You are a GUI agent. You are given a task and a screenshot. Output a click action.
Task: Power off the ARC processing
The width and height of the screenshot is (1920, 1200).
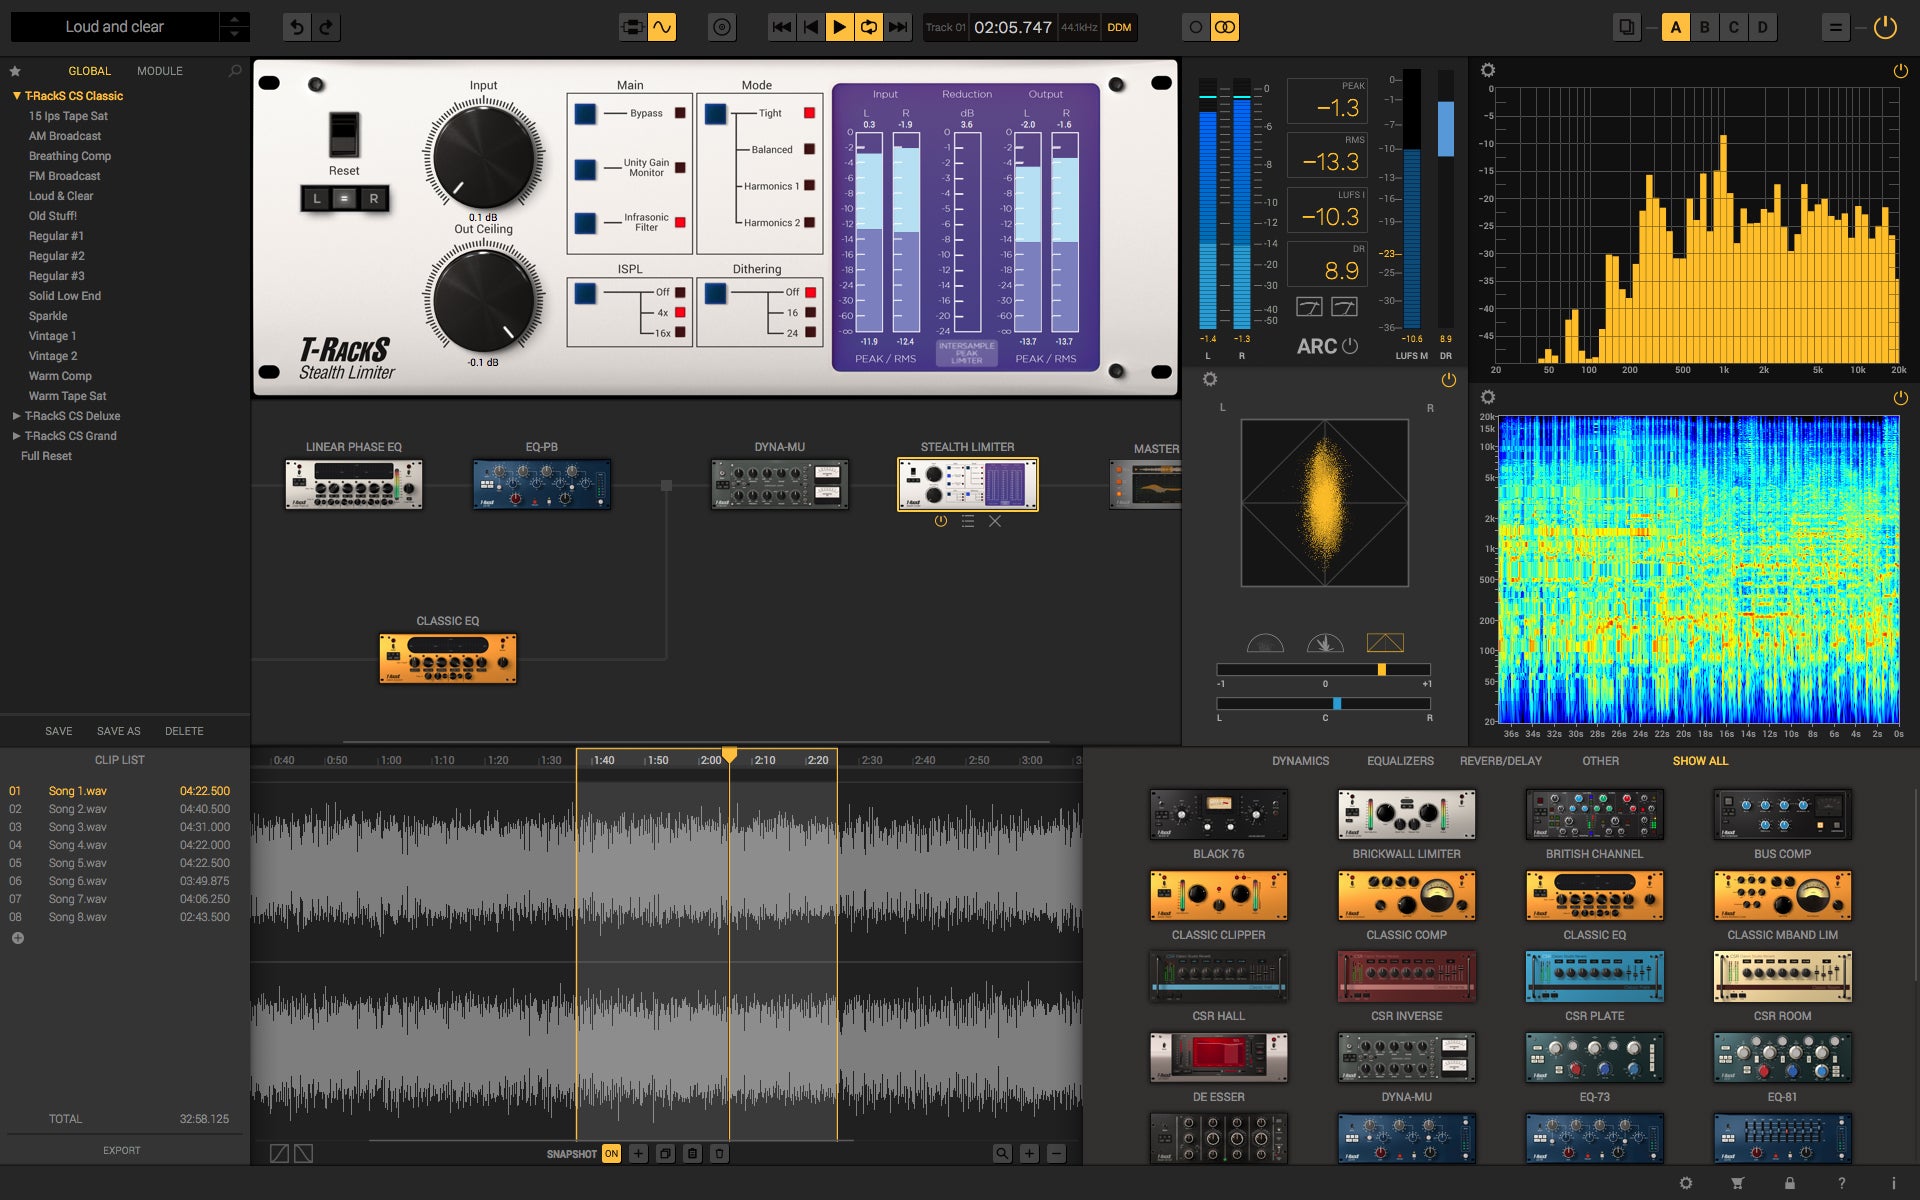[x=1349, y=345]
